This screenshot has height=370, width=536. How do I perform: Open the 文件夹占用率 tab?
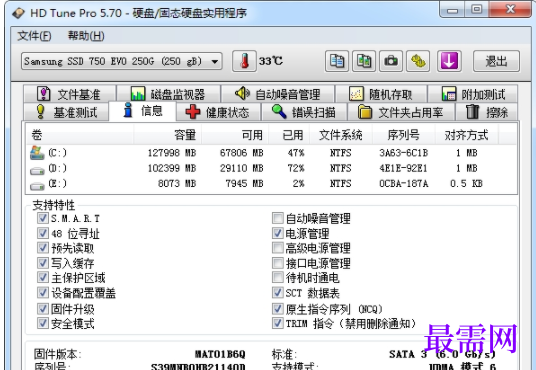click(x=401, y=112)
